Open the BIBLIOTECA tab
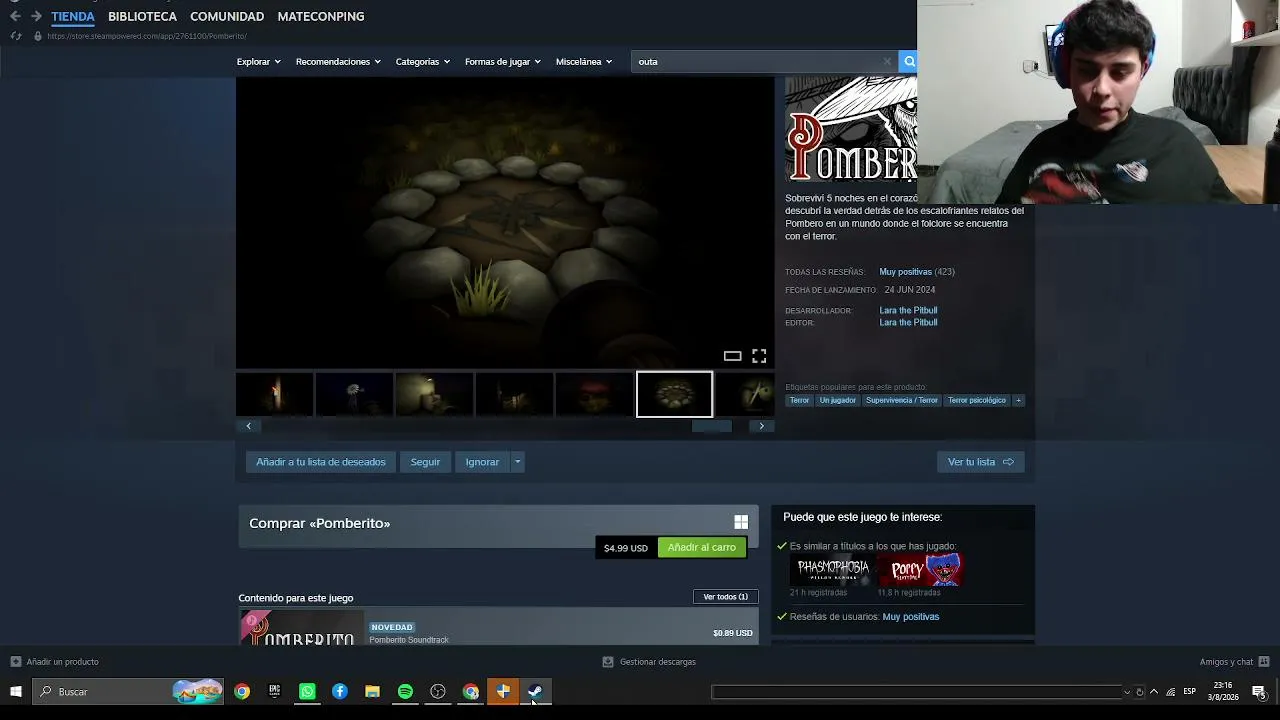 [x=142, y=16]
